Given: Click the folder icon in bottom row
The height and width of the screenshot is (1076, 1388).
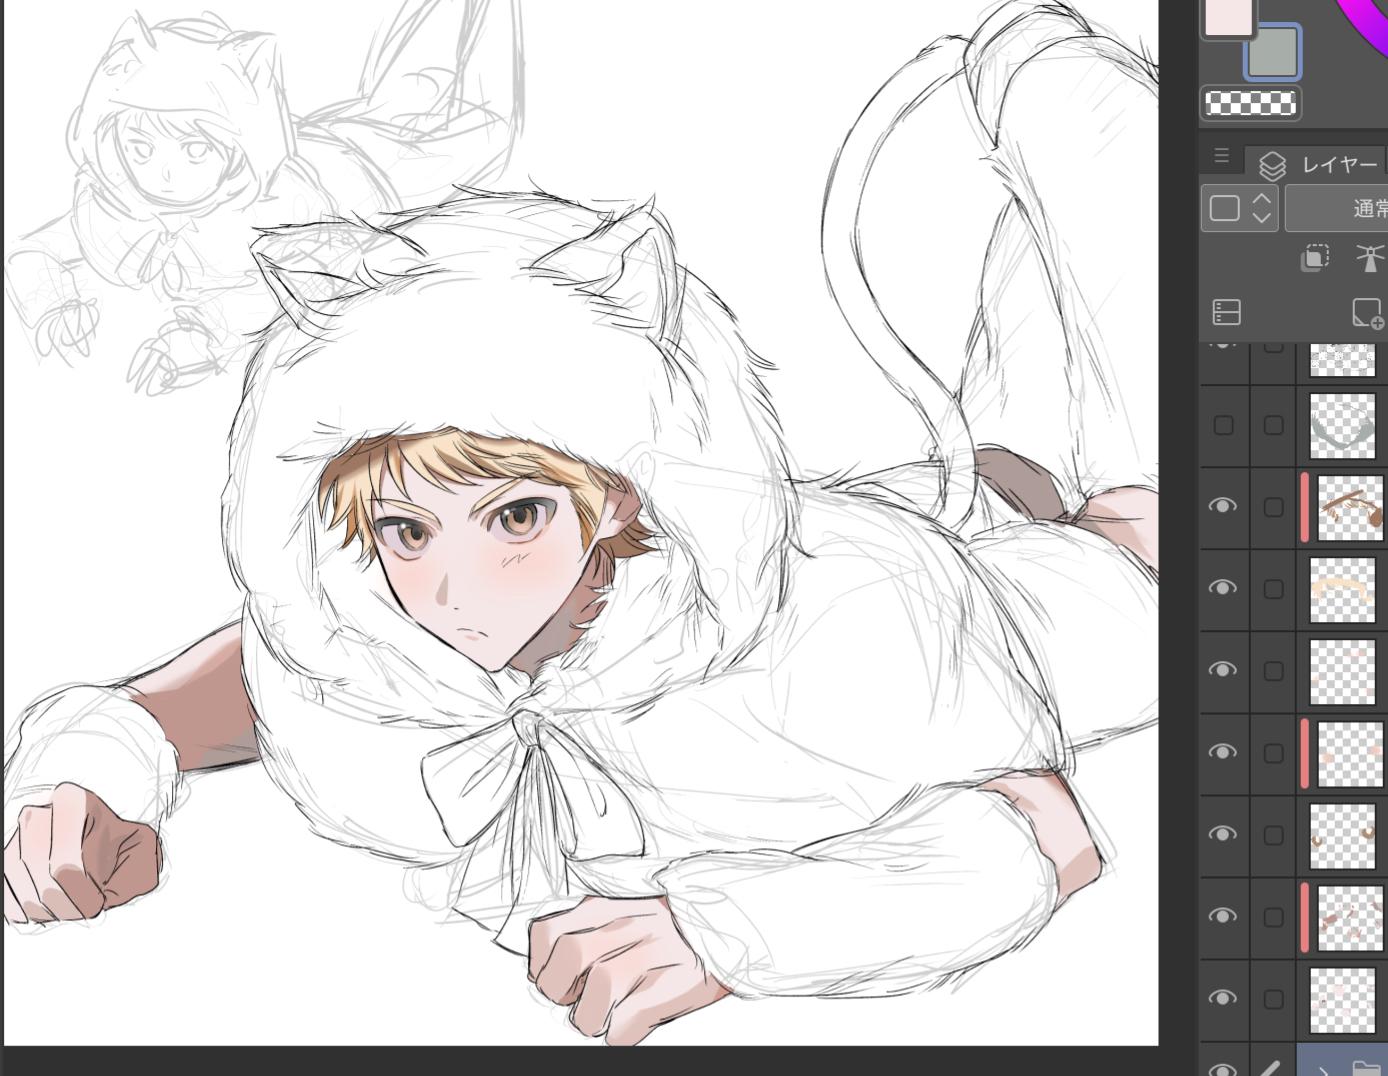Looking at the screenshot, I should (x=1365, y=1068).
